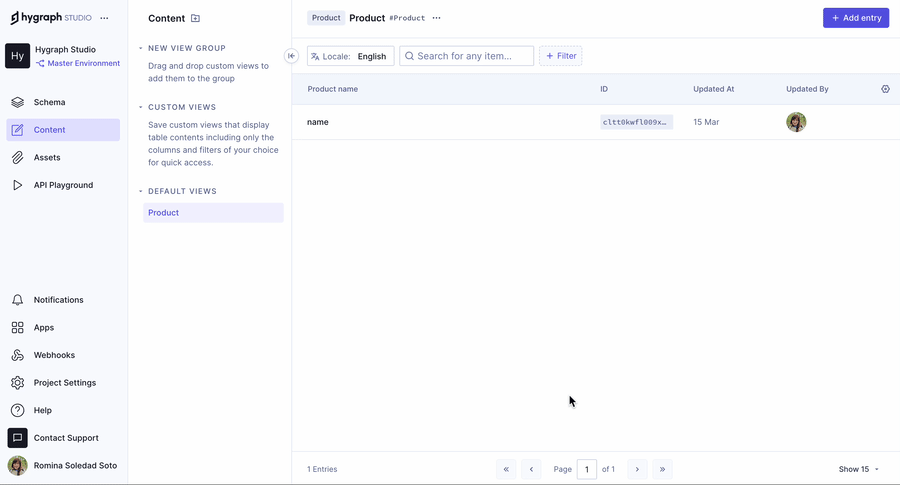Open the API Playground
The height and width of the screenshot is (485, 900).
(63, 185)
